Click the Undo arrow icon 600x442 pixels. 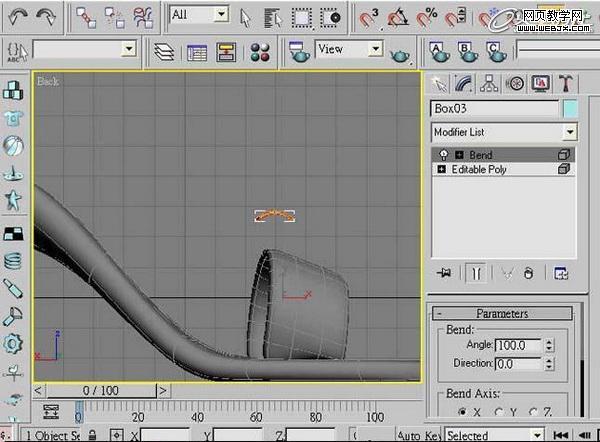click(x=18, y=17)
